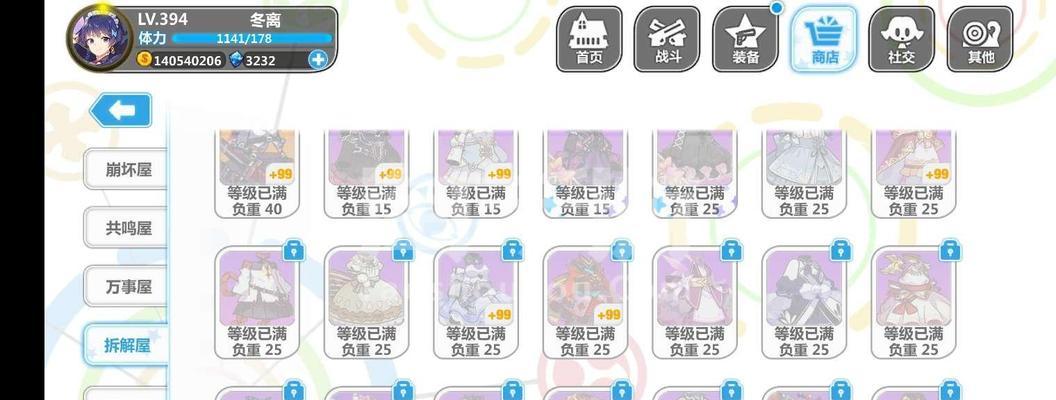Select the 商店 shop icon
This screenshot has width=1056, height=400.
coord(824,39)
